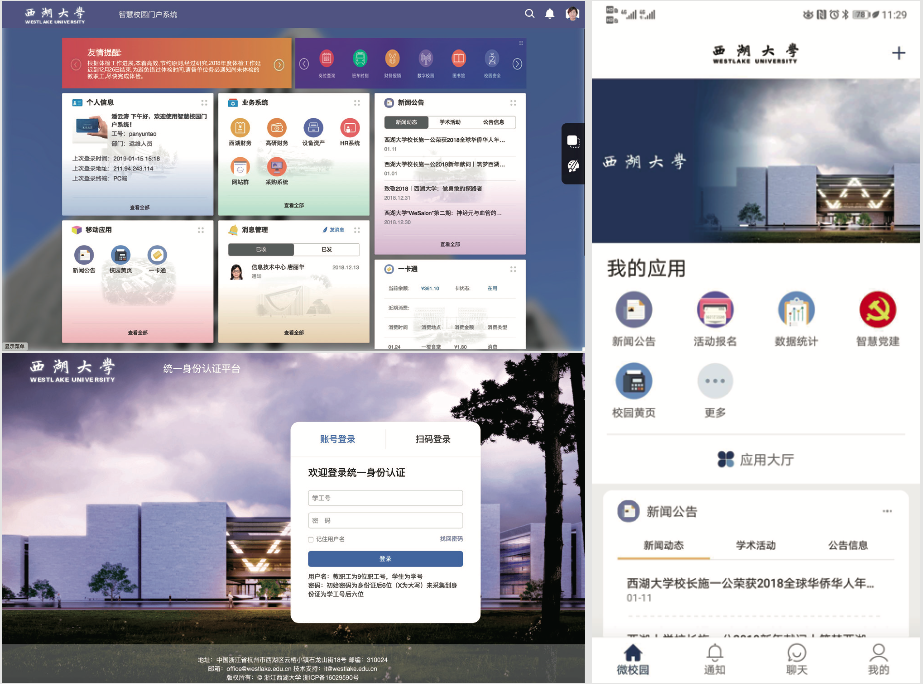
Task: Open the 采购系统 icon
Action: [x=277, y=167]
